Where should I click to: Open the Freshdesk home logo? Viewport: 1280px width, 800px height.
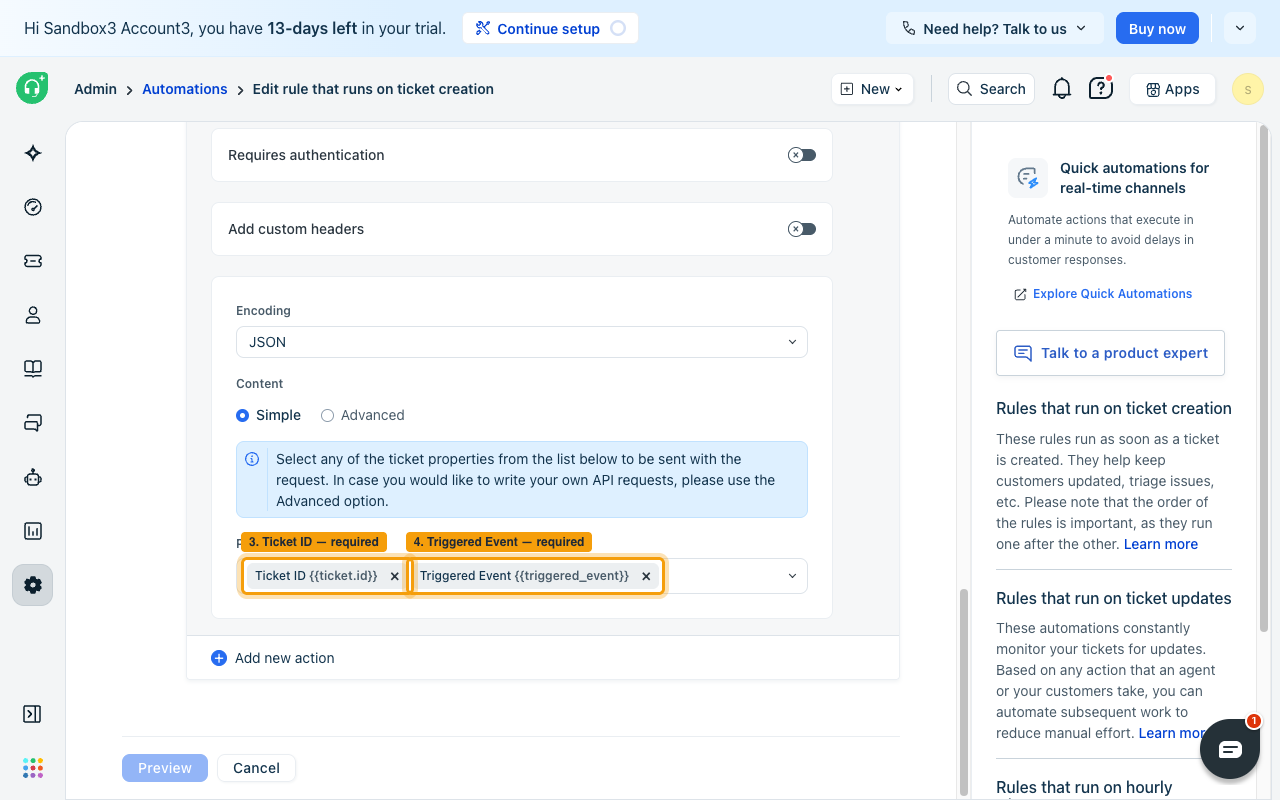click(32, 88)
